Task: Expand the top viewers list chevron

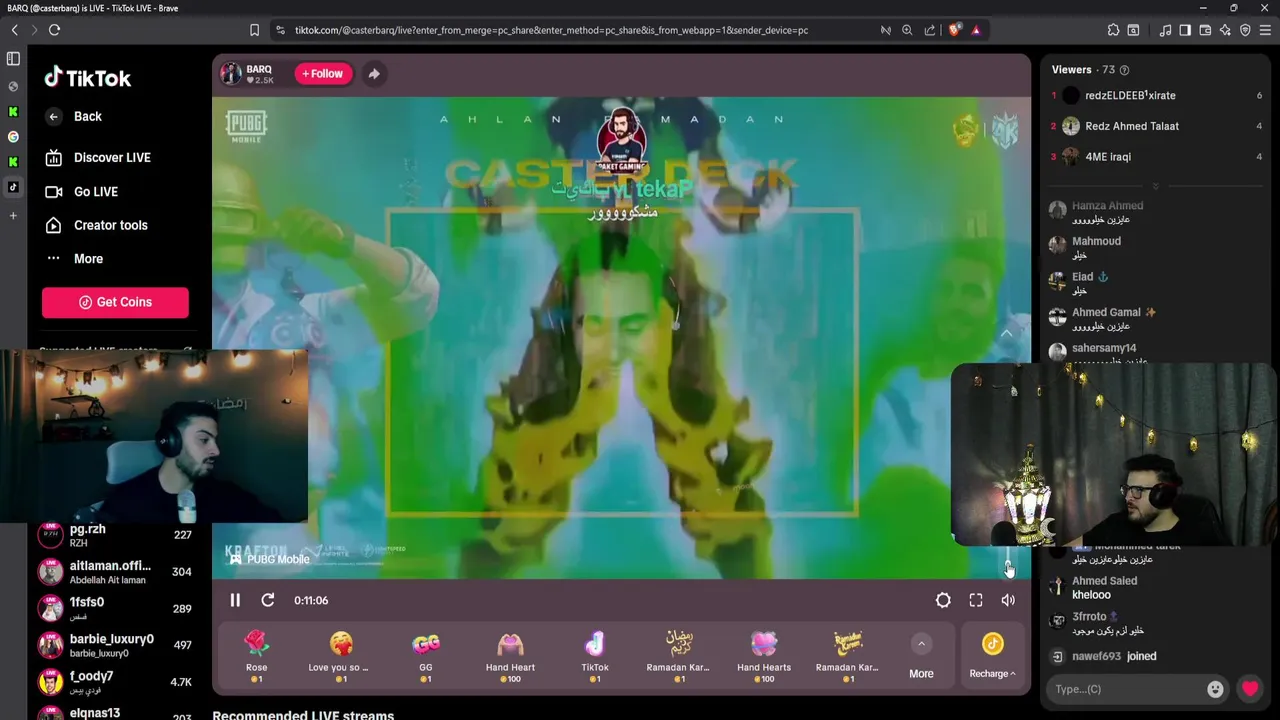Action: pyautogui.click(x=1155, y=186)
